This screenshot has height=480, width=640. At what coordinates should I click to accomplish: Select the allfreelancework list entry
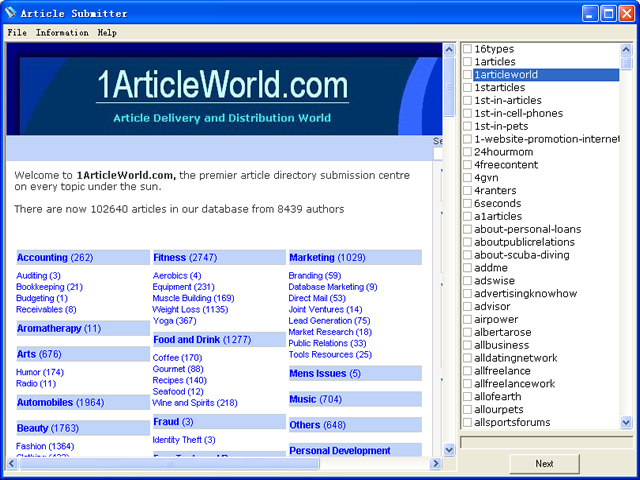click(x=514, y=384)
